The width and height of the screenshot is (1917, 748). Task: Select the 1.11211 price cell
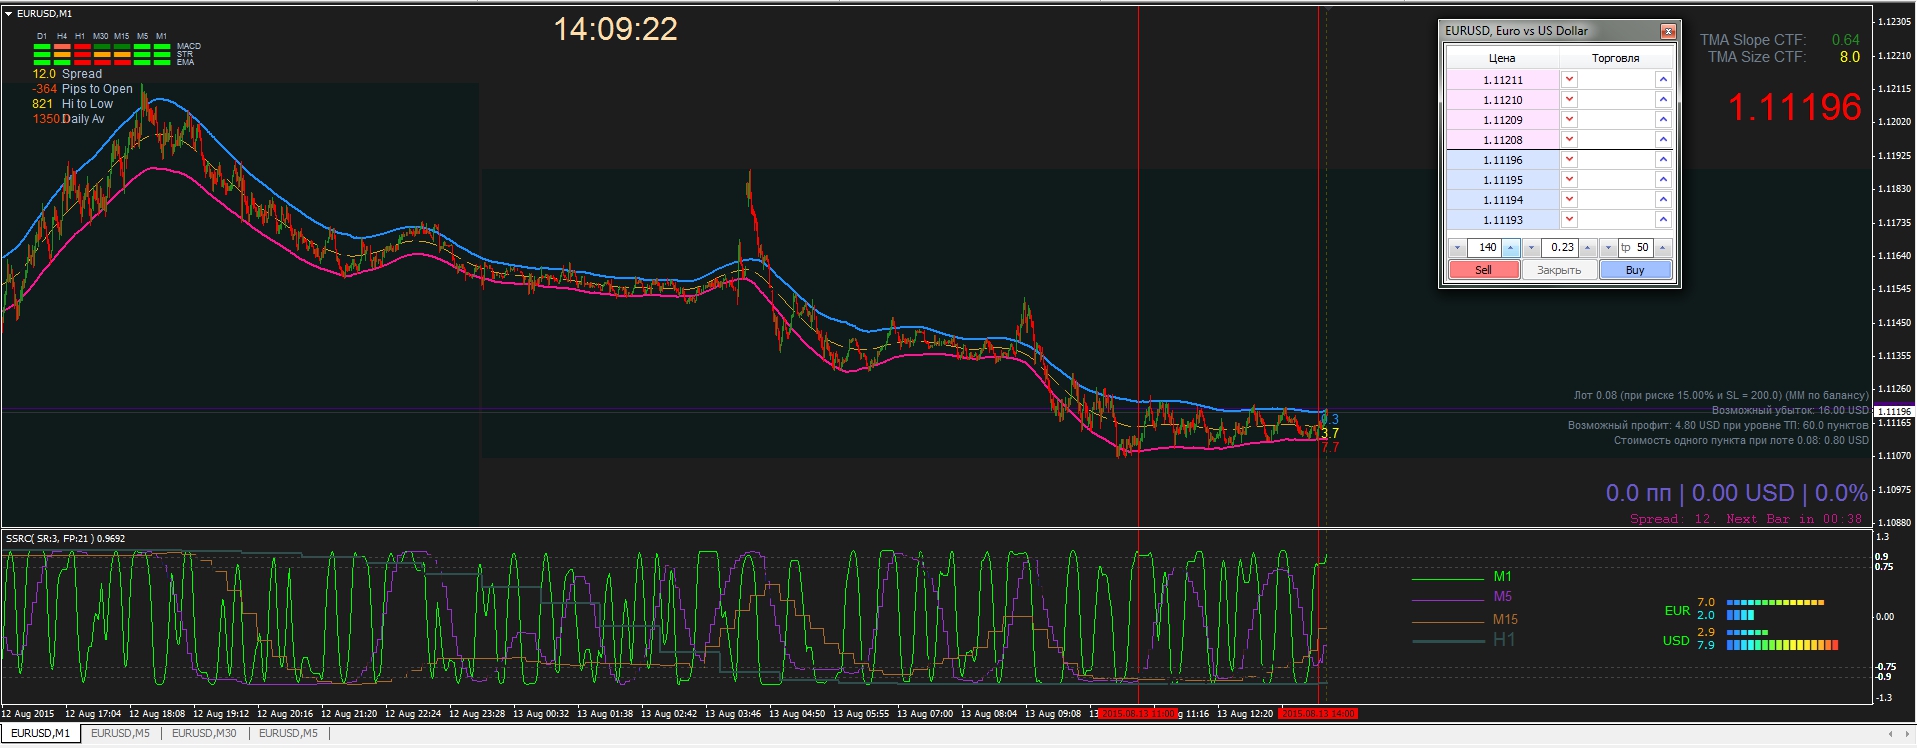1503,80
